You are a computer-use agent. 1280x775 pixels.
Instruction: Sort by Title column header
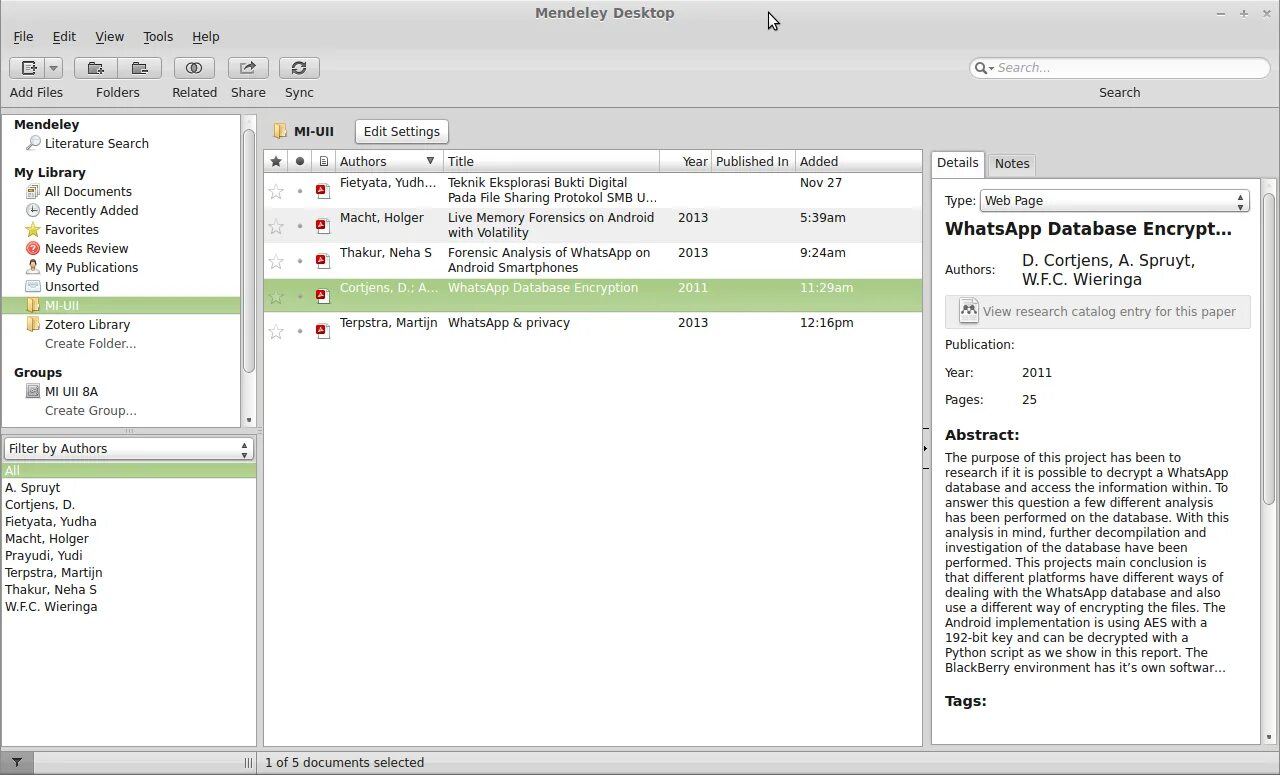[x=551, y=161]
